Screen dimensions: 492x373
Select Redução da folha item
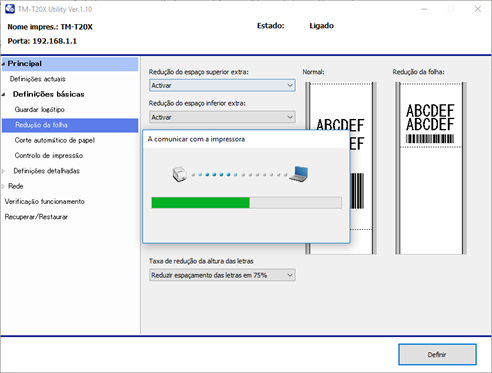70,125
